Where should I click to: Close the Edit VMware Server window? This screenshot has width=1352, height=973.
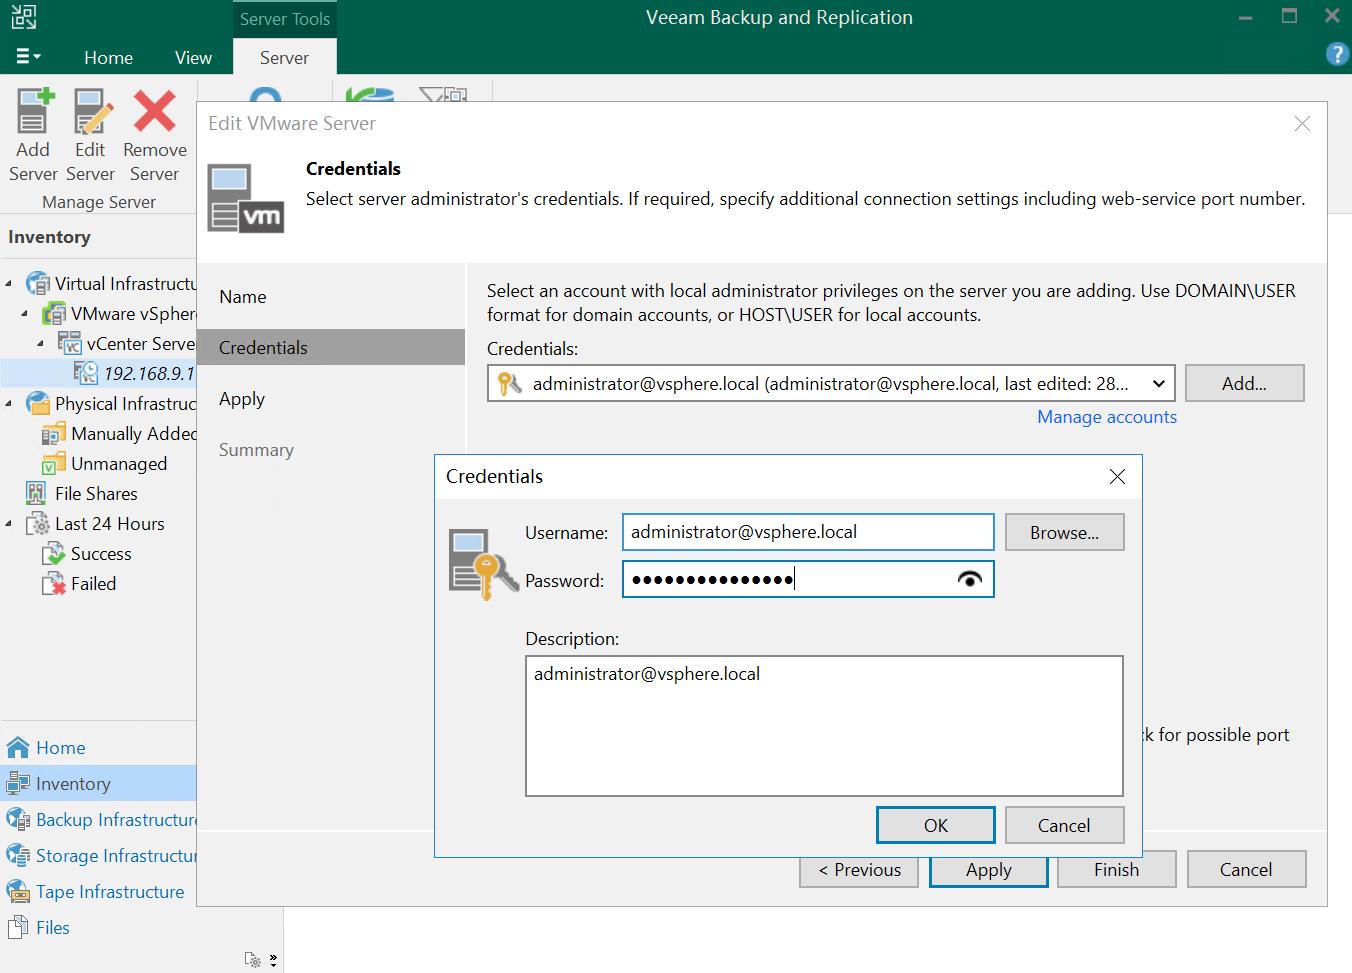click(x=1302, y=124)
